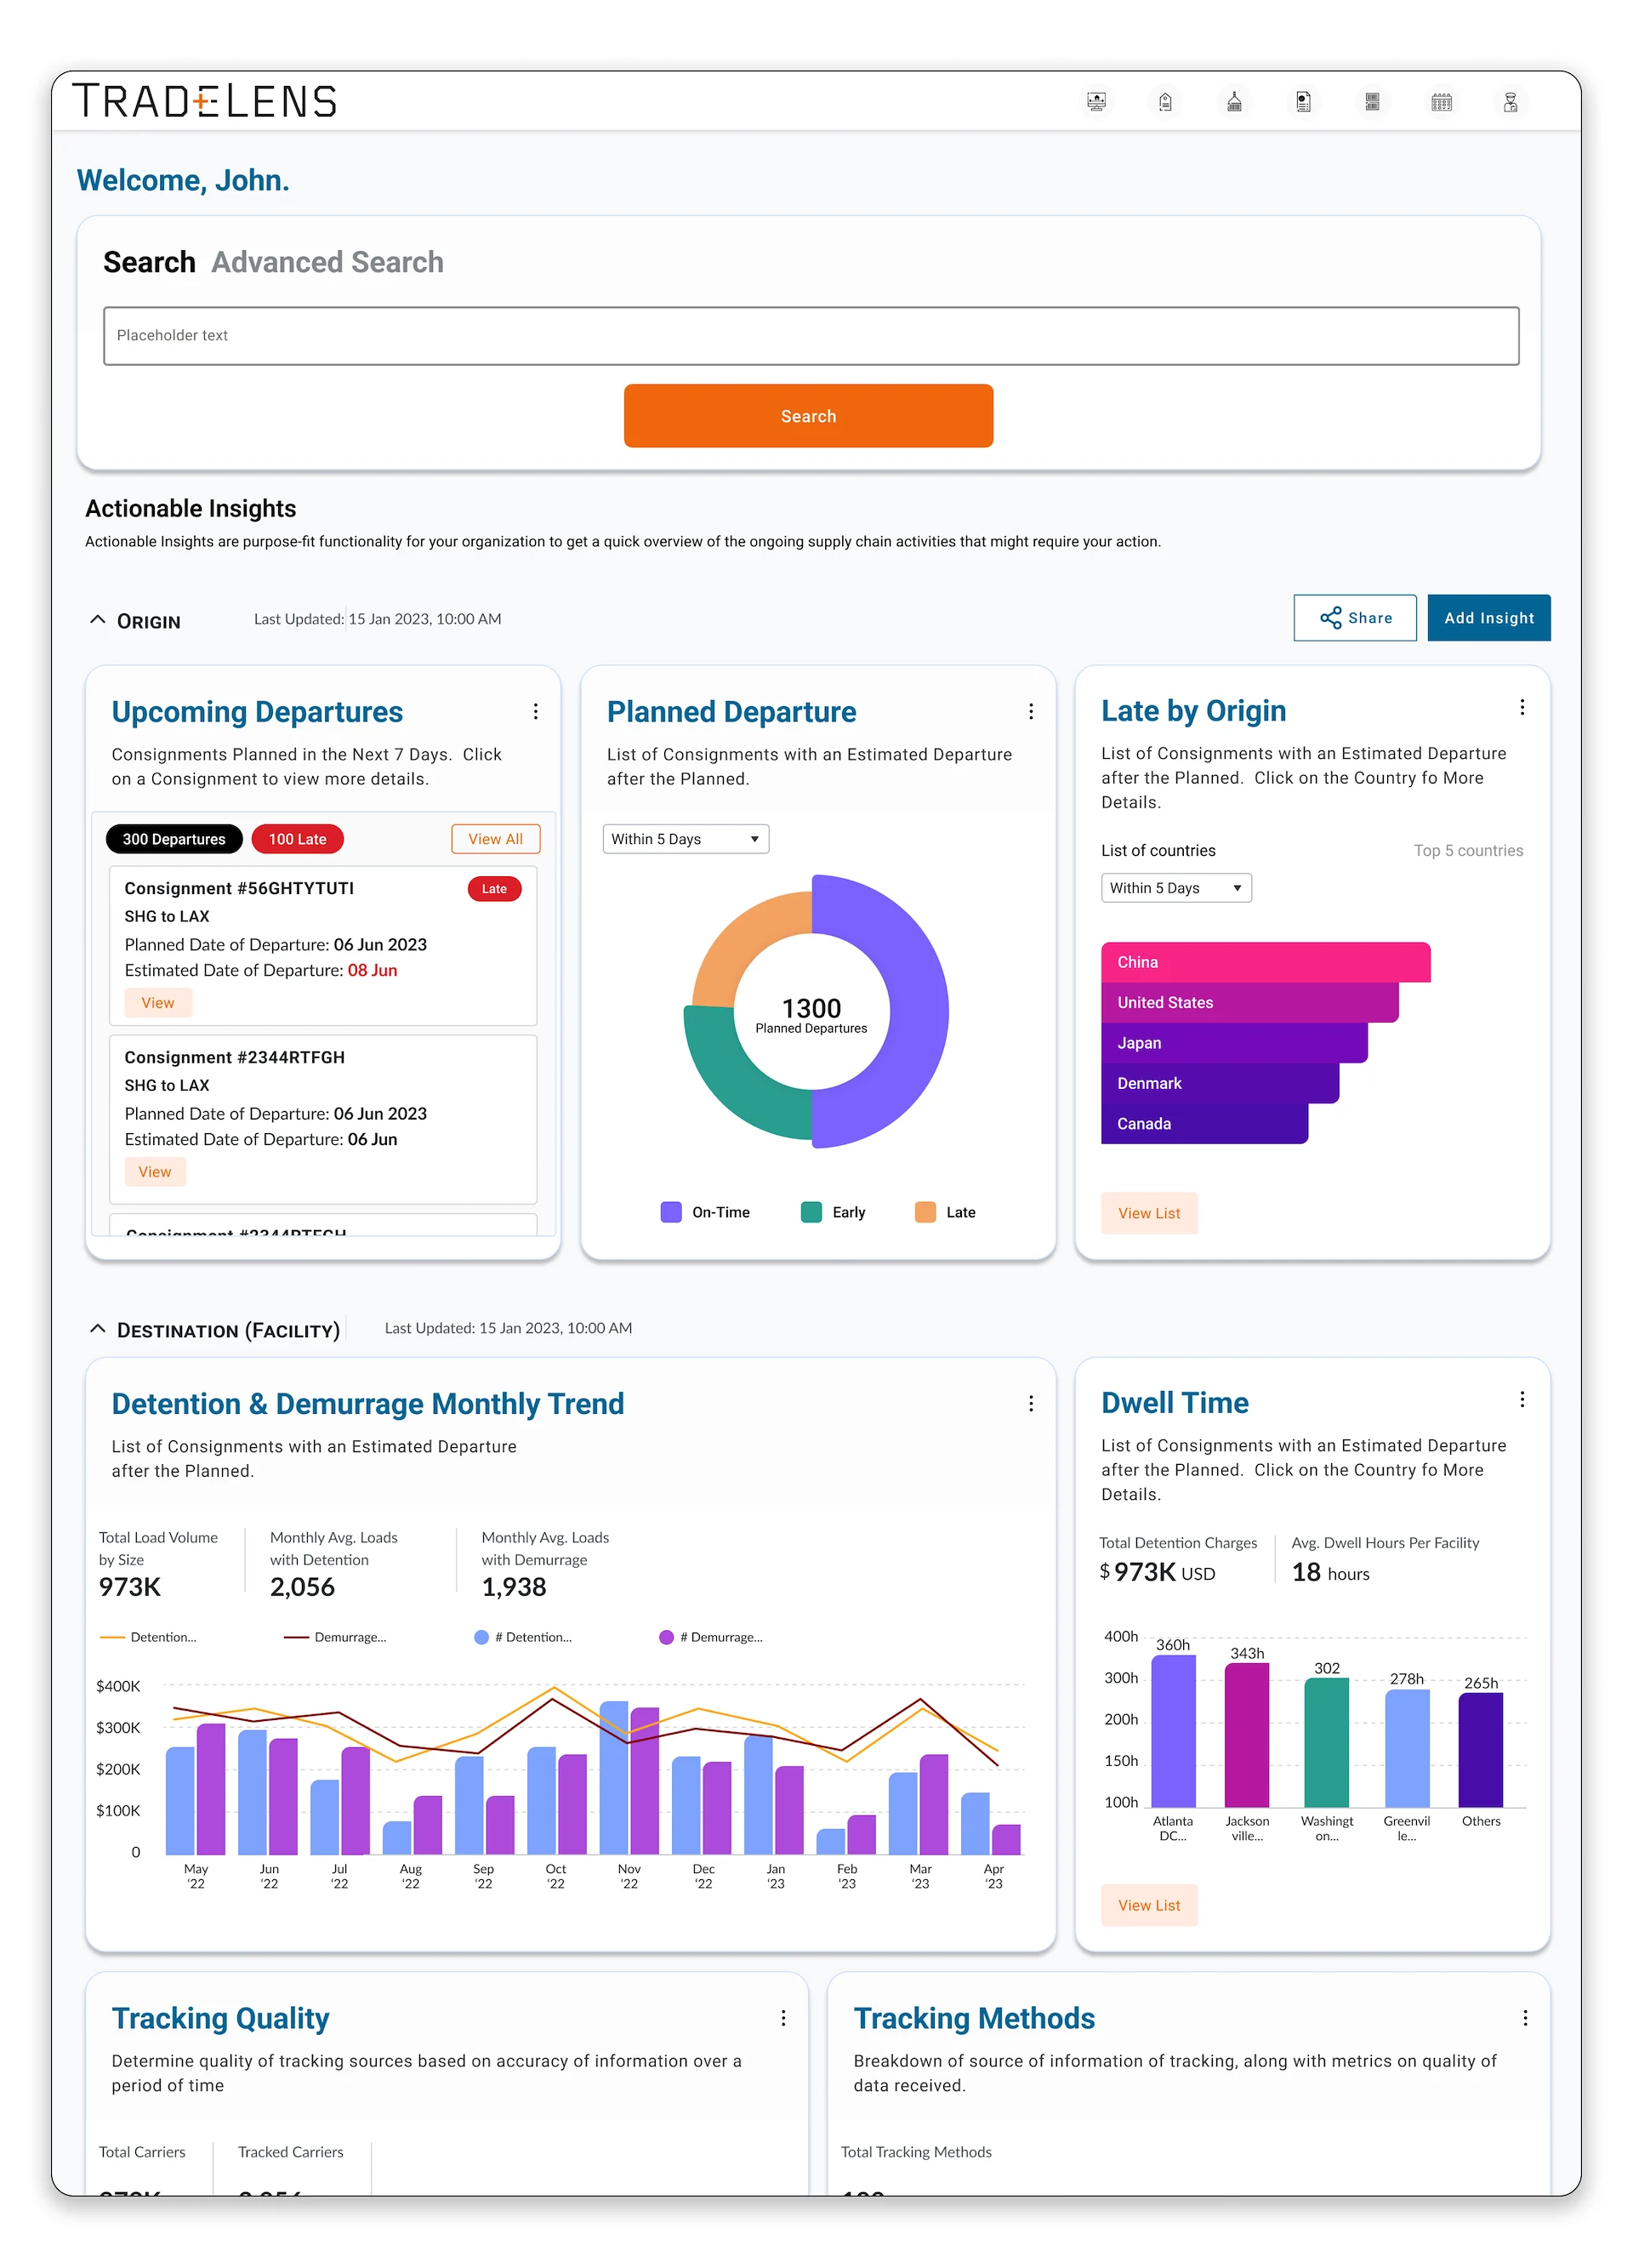
Task: Select the 100 Late filter pill
Action: pos(297,839)
